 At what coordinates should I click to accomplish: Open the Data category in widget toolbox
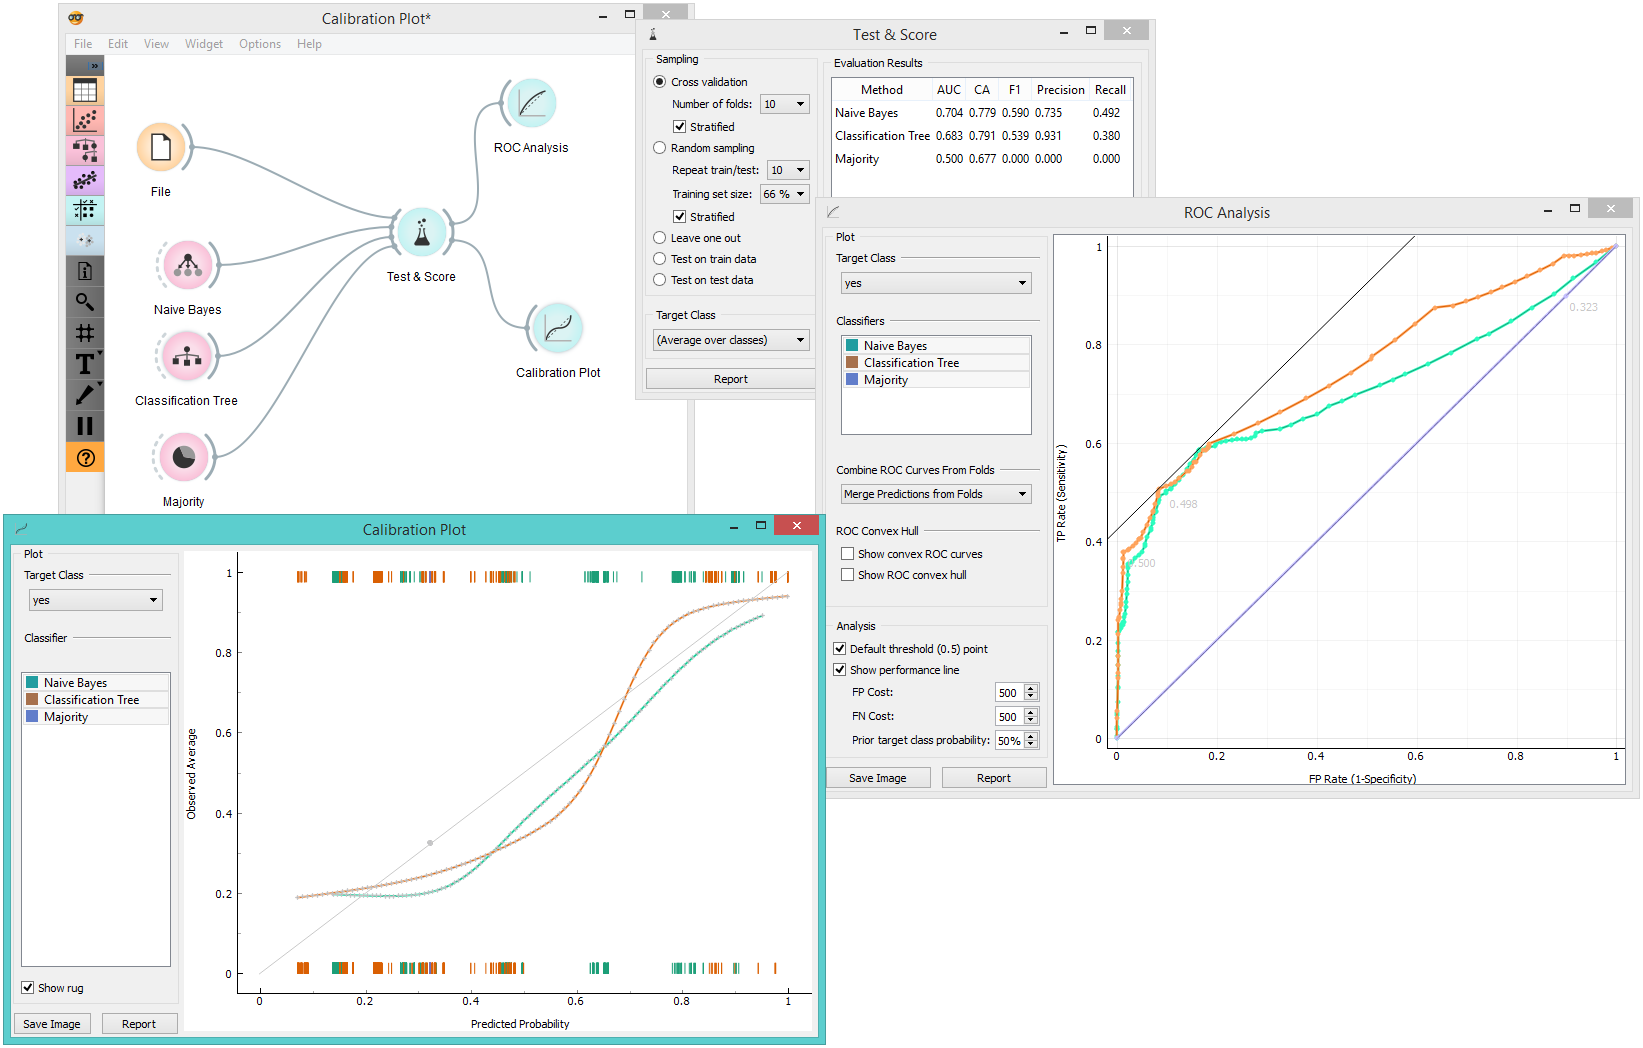pyautogui.click(x=85, y=91)
